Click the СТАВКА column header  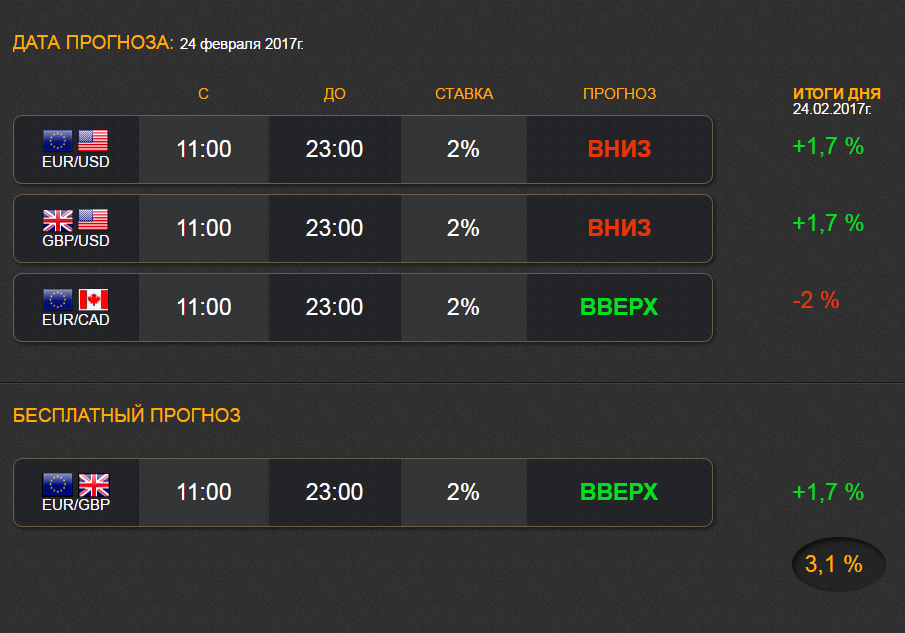pyautogui.click(x=464, y=94)
